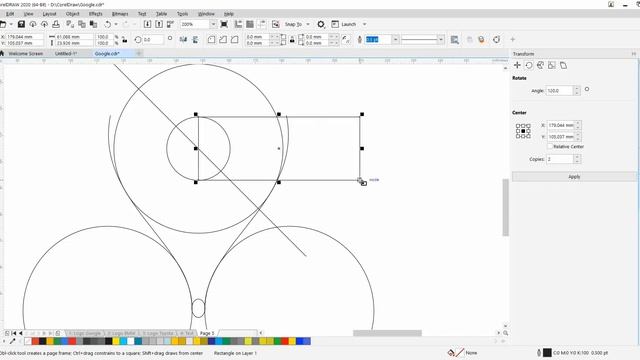This screenshot has width=640, height=360.
Task: Click the vertical scrollbar thumb of the canvas
Action: click(505, 207)
